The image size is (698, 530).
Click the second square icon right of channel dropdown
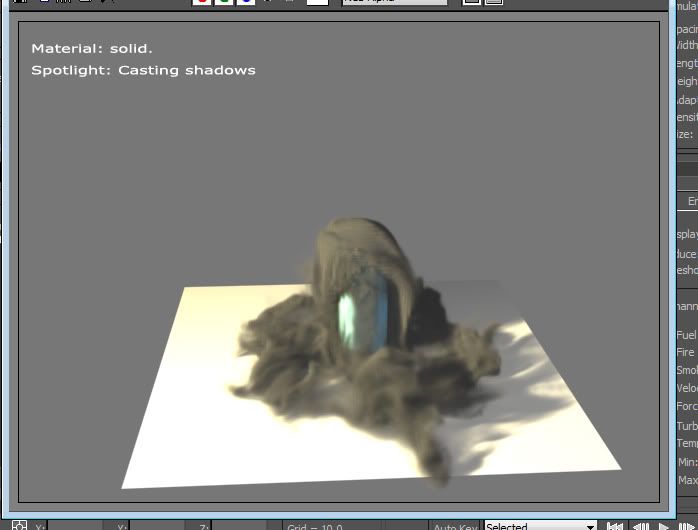click(493, 2)
